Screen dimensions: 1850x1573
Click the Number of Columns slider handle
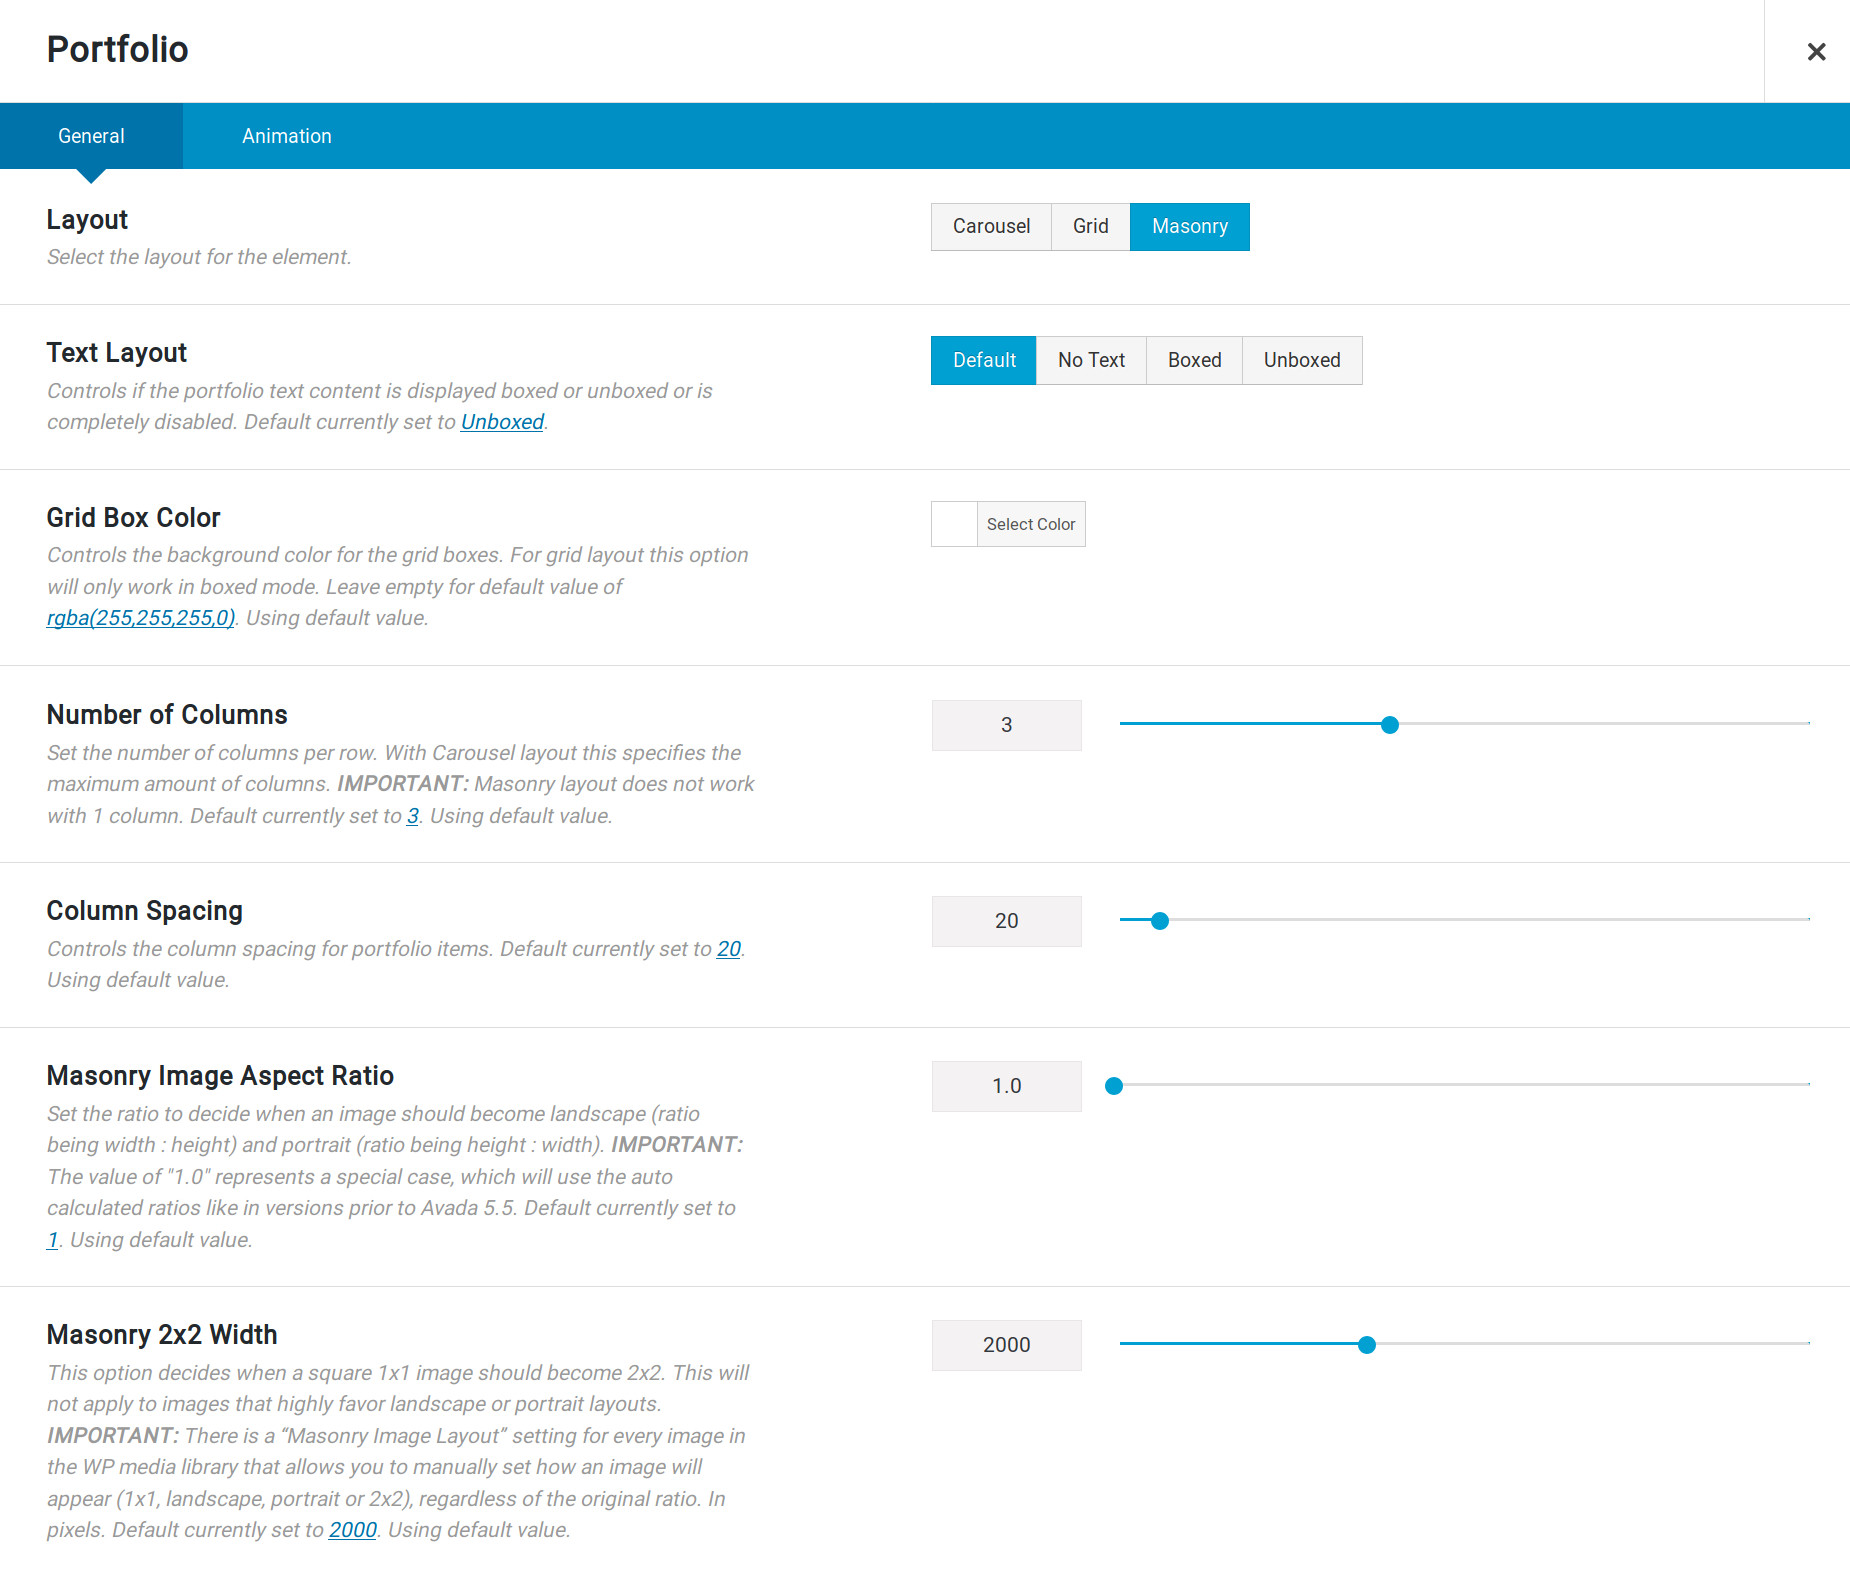[1389, 725]
